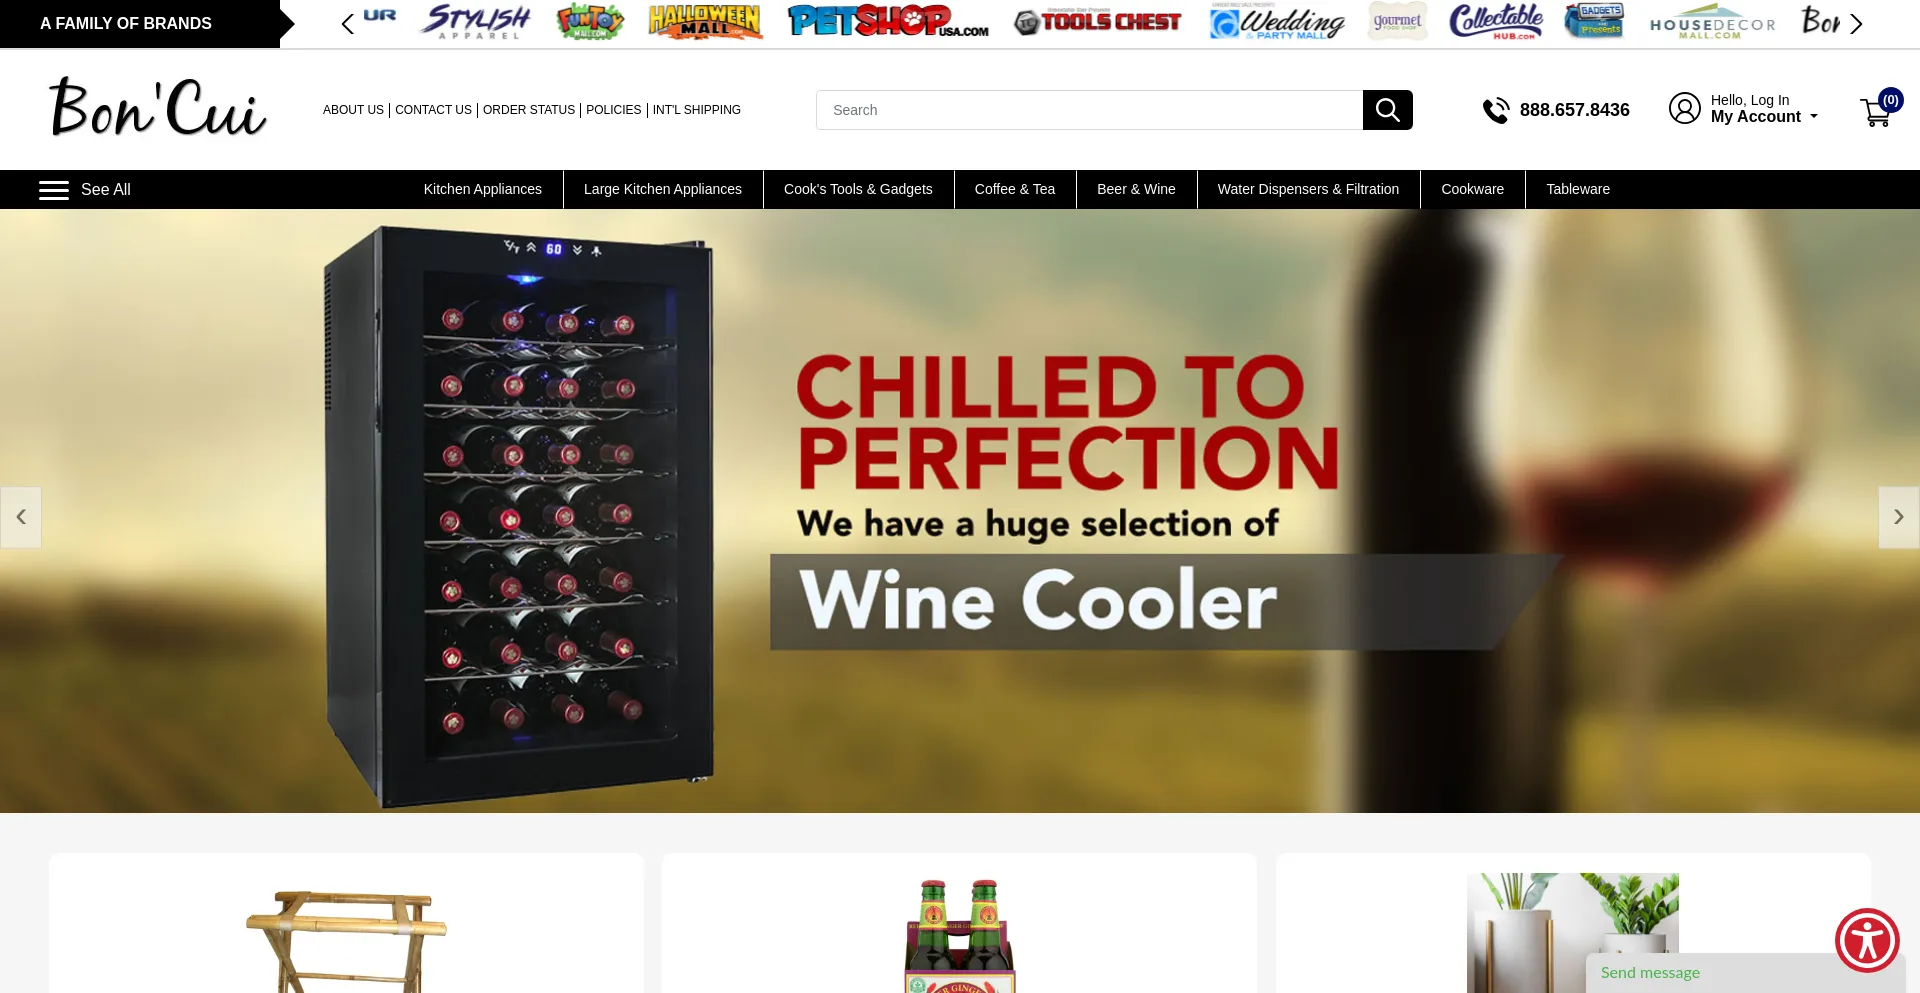Click the user account avatar icon
The image size is (1920, 993).
click(x=1684, y=108)
